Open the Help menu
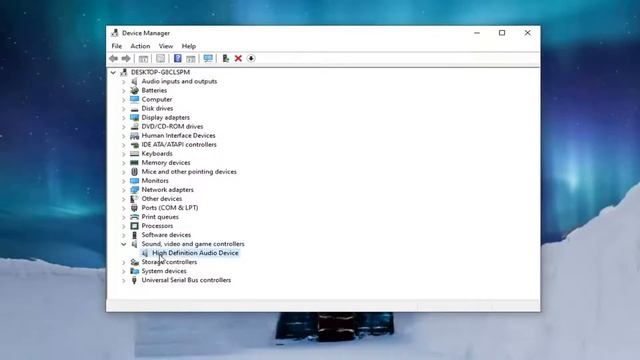This screenshot has width=640, height=360. [x=189, y=46]
